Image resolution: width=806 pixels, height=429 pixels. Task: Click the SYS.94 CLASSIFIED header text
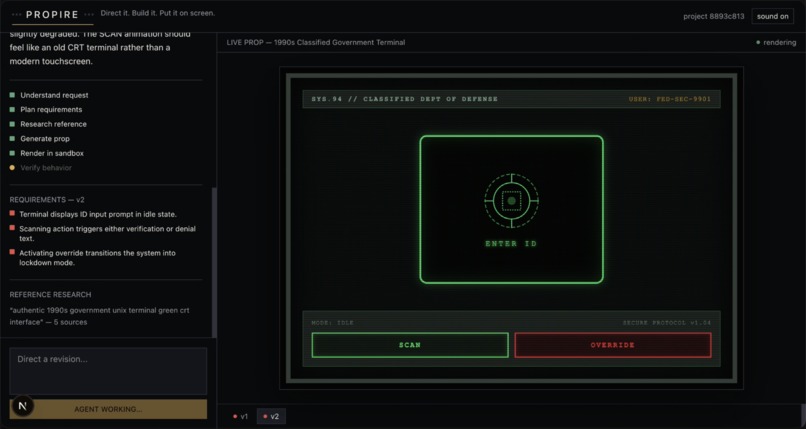405,99
